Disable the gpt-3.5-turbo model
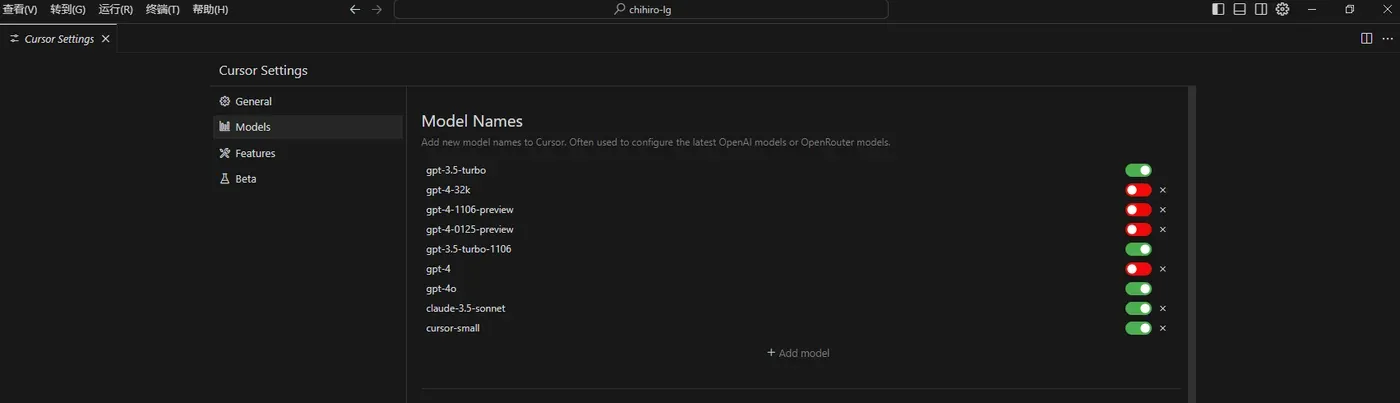The width and height of the screenshot is (1400, 403). pyautogui.click(x=1138, y=170)
